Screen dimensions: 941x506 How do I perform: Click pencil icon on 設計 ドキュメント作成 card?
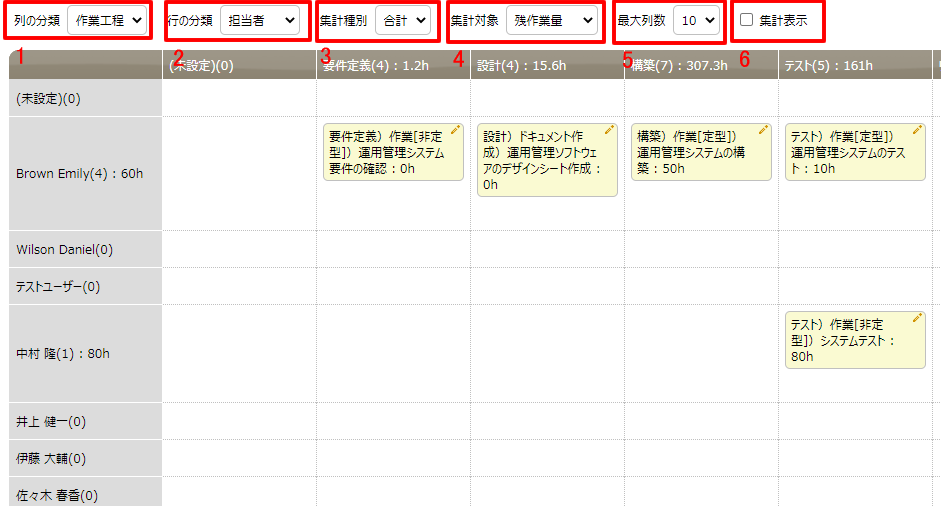610,130
